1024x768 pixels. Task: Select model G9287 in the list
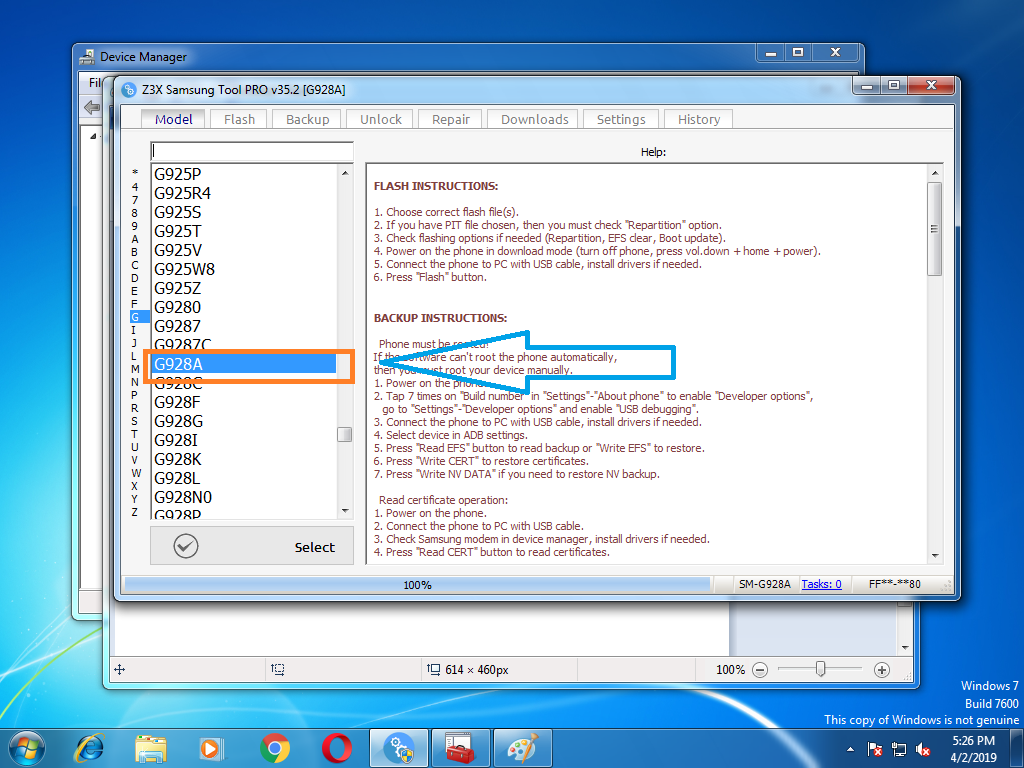tap(244, 326)
